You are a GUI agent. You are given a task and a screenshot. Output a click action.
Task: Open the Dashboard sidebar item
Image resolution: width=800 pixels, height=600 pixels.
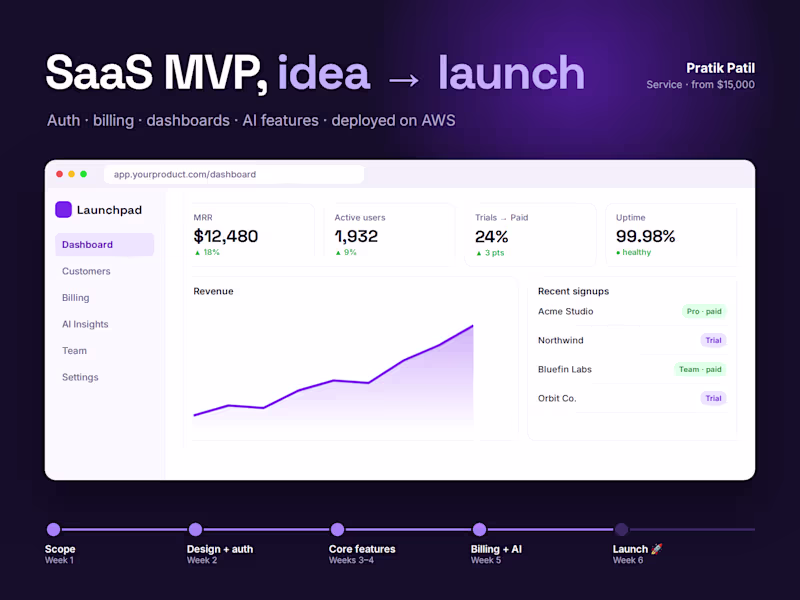[x=105, y=244]
